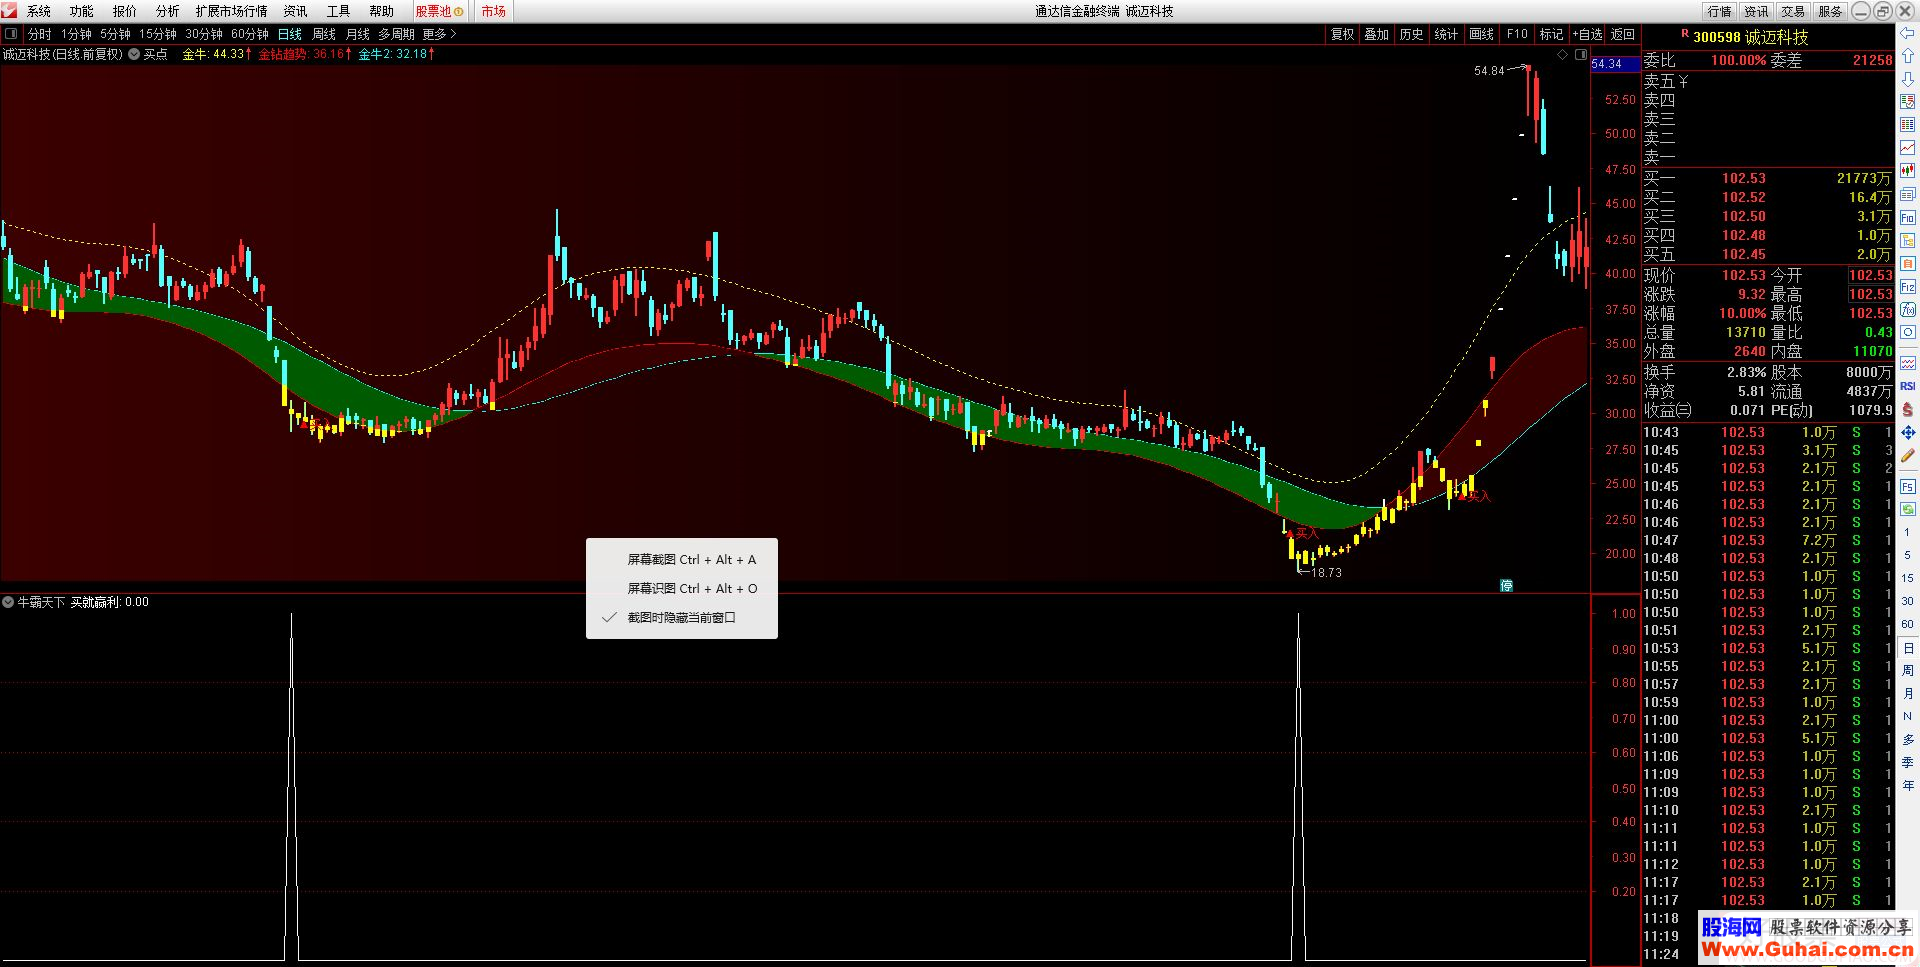Click the RSI indicator icon

1908,386
